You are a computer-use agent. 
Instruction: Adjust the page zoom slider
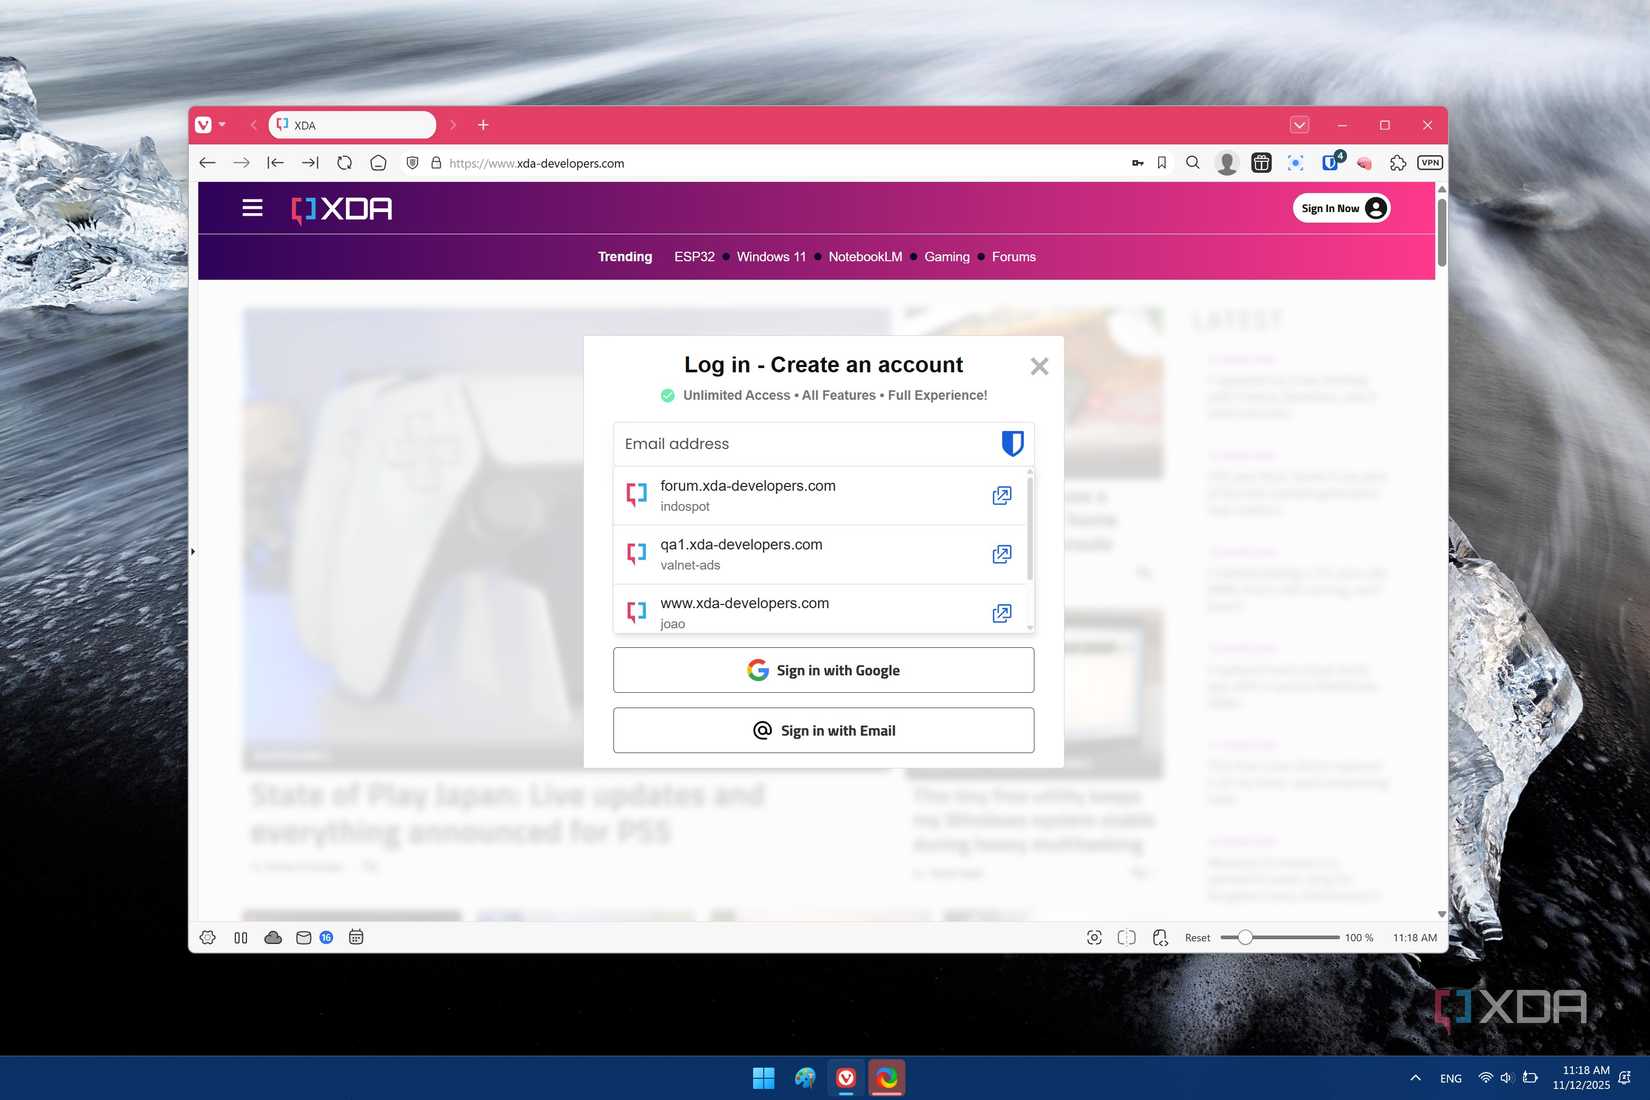click(1245, 937)
